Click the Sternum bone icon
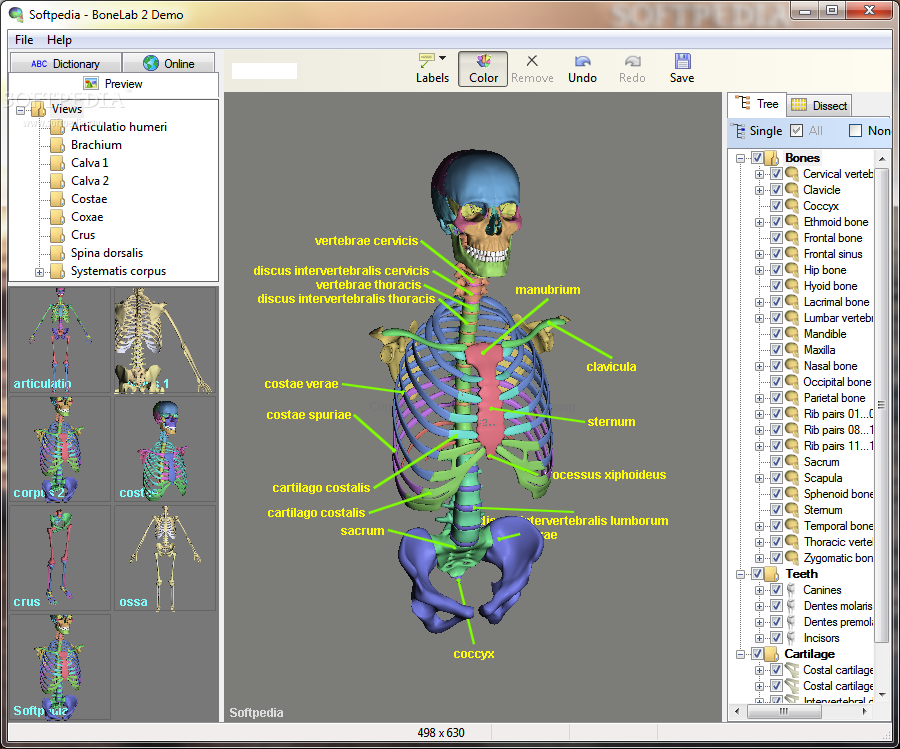Image resolution: width=900 pixels, height=749 pixels. click(792, 510)
